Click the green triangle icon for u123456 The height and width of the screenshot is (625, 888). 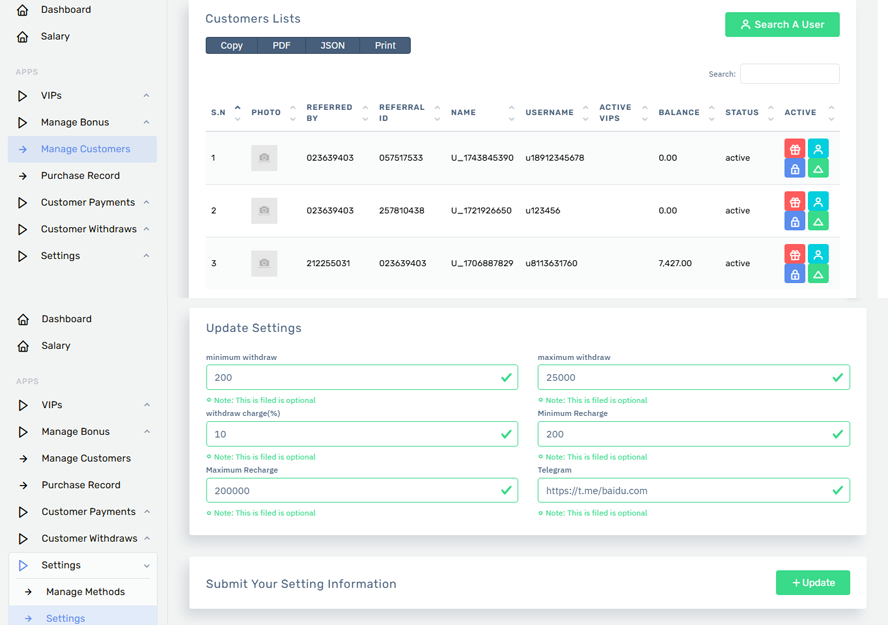[x=818, y=221]
